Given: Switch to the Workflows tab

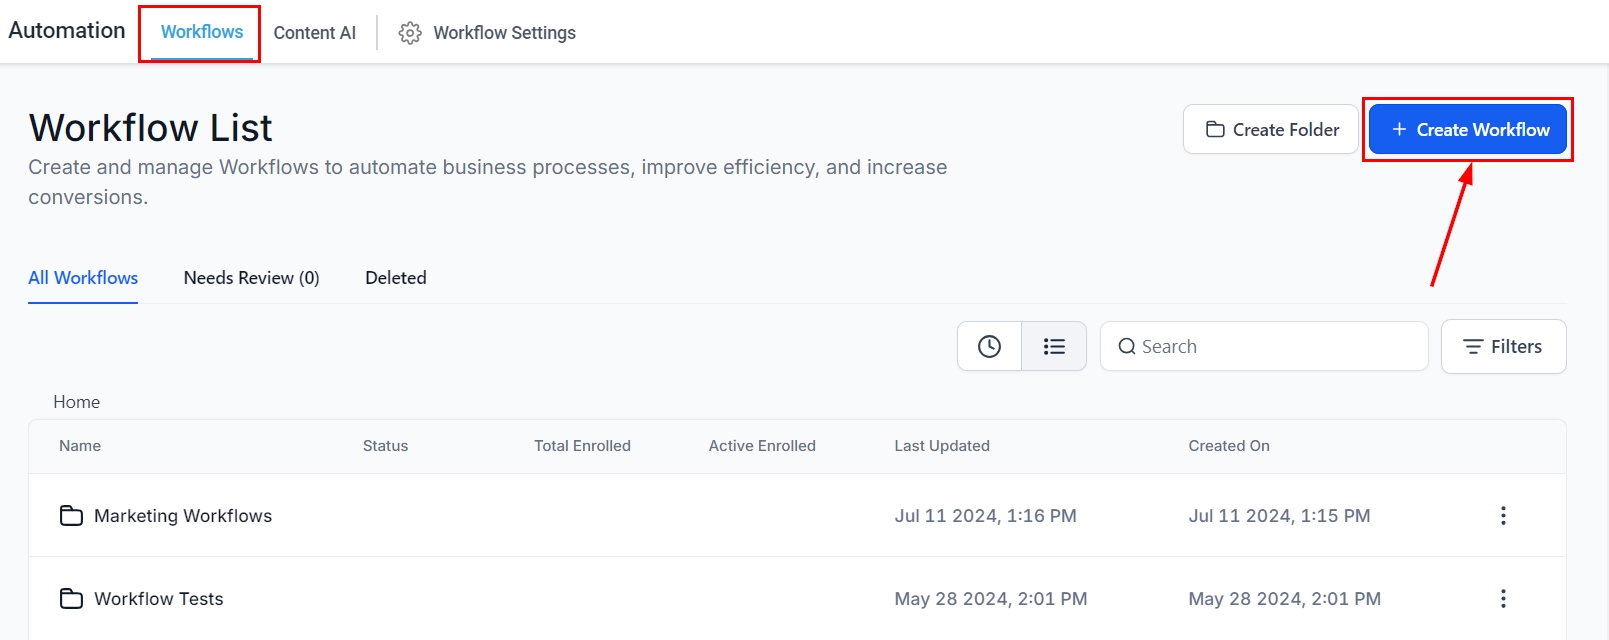Looking at the screenshot, I should point(202,32).
